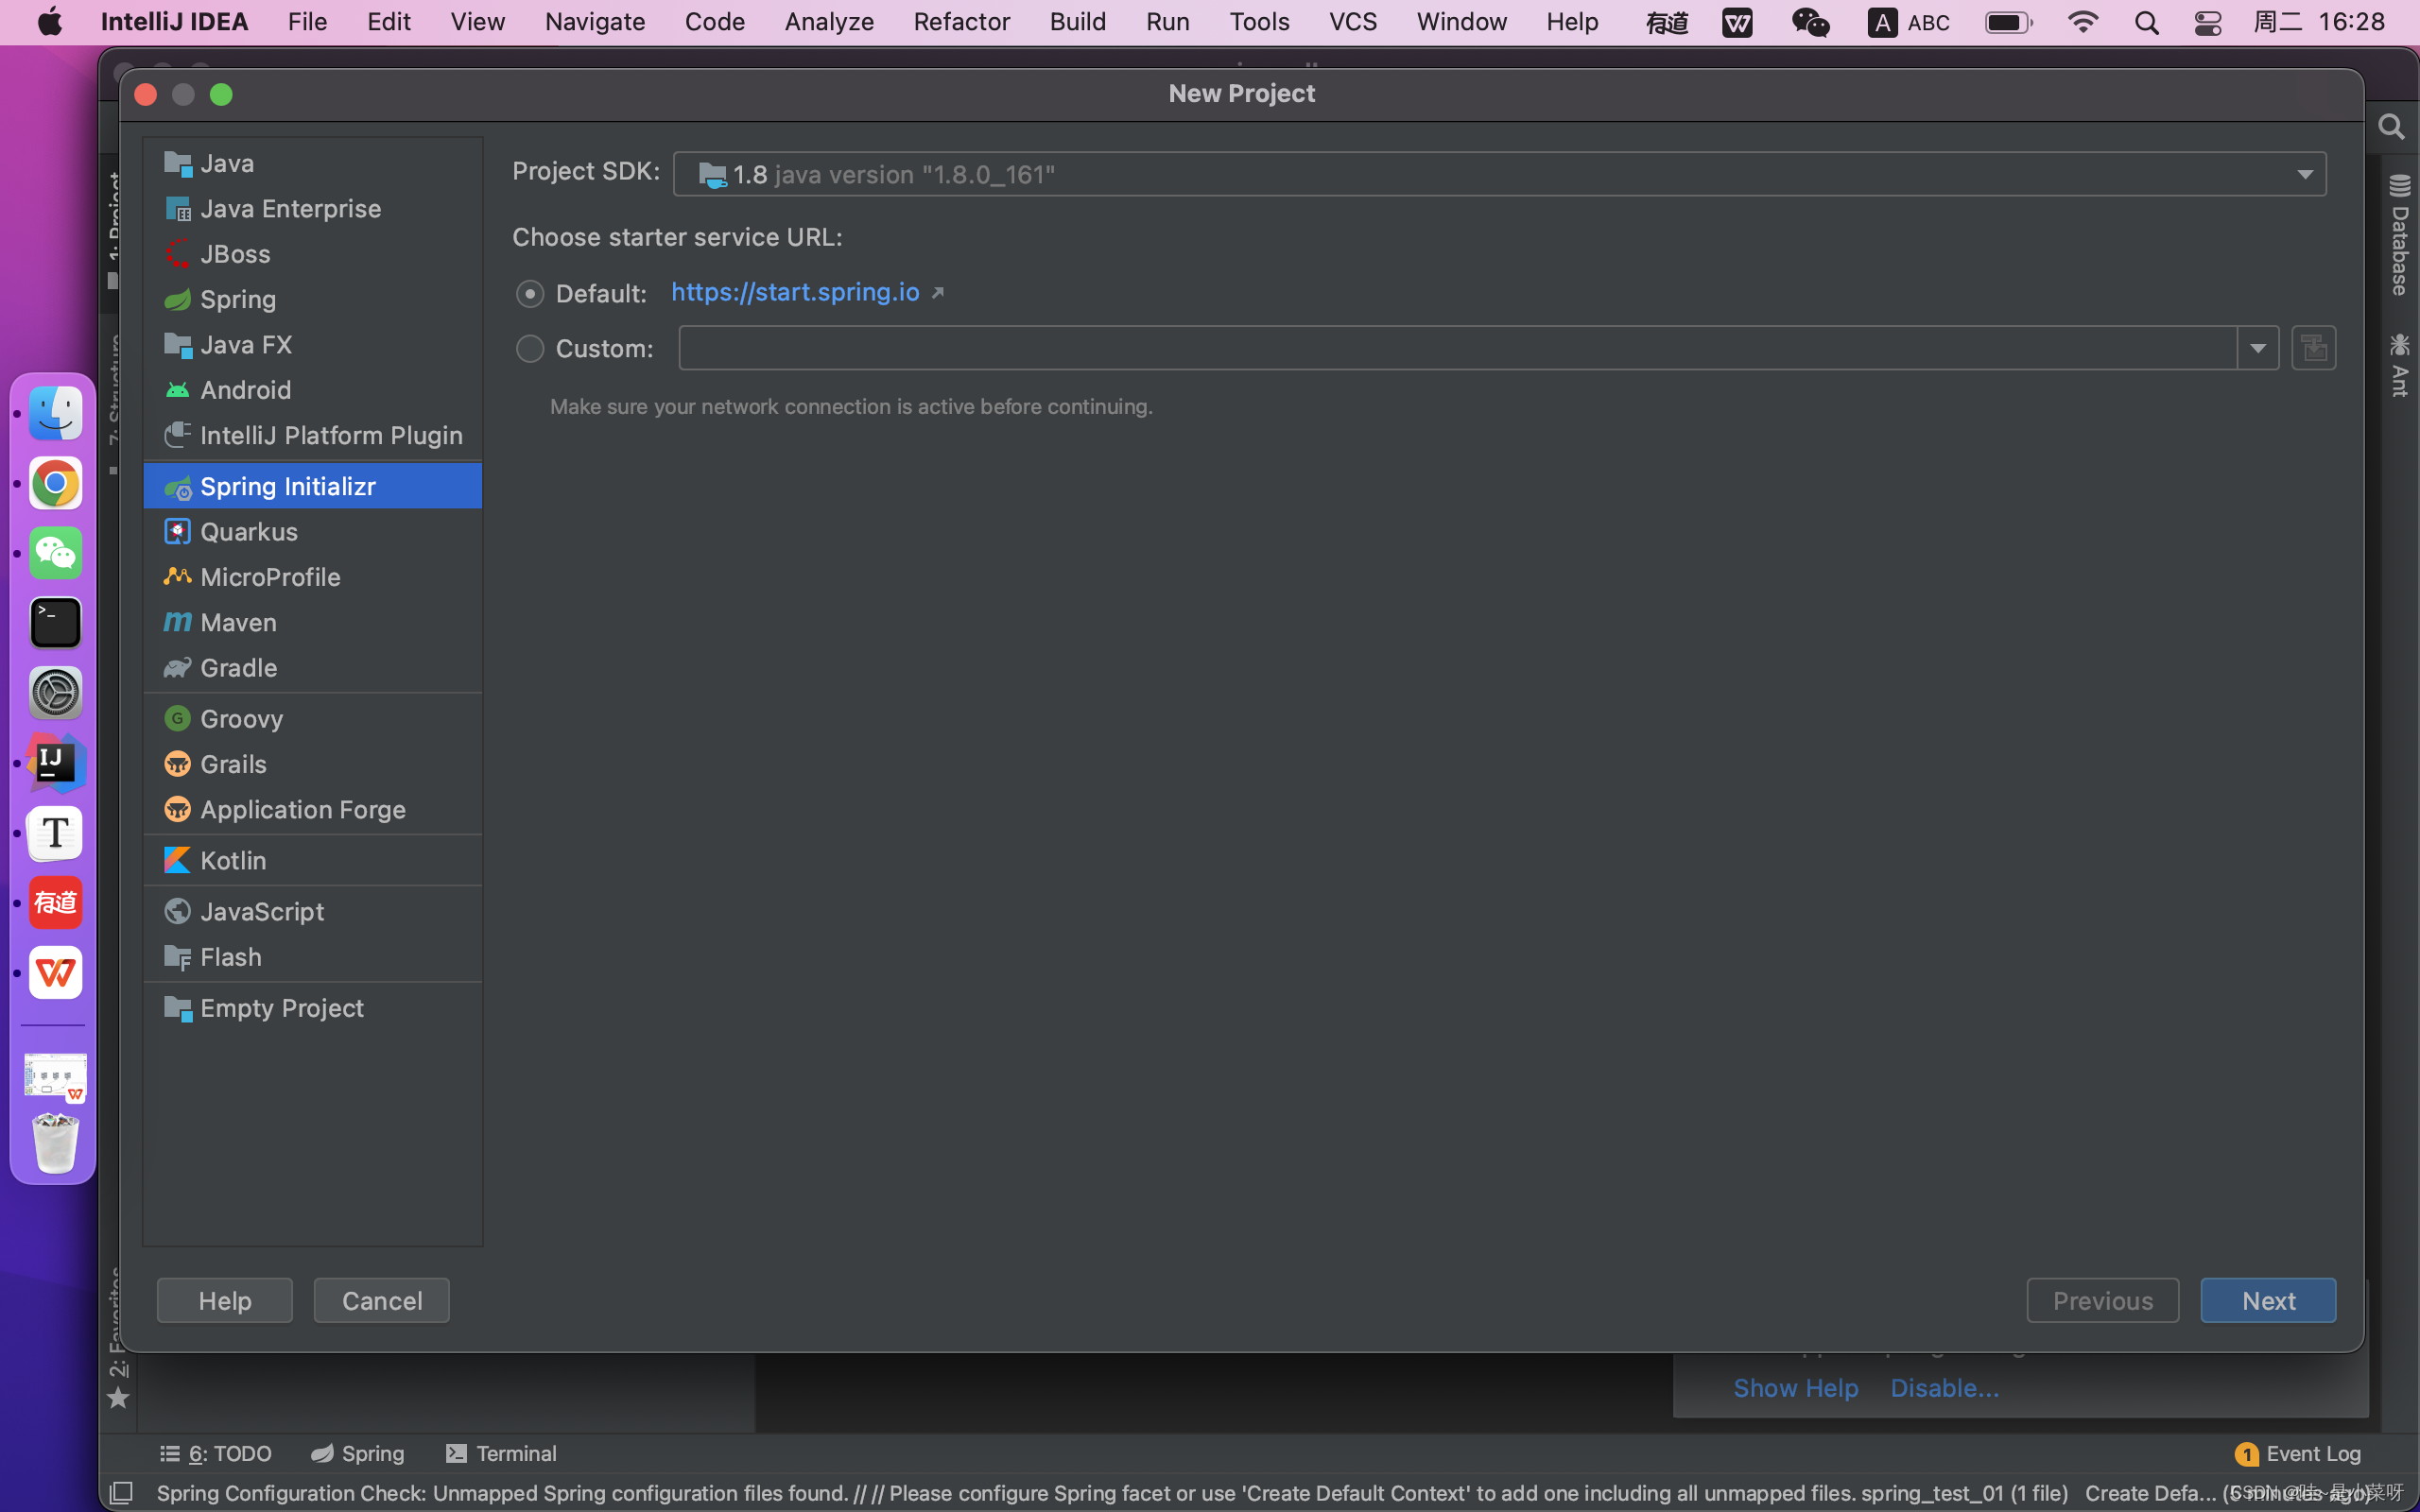
Task: Click the IDE search magnifier icon
Action: pyautogui.click(x=2391, y=127)
